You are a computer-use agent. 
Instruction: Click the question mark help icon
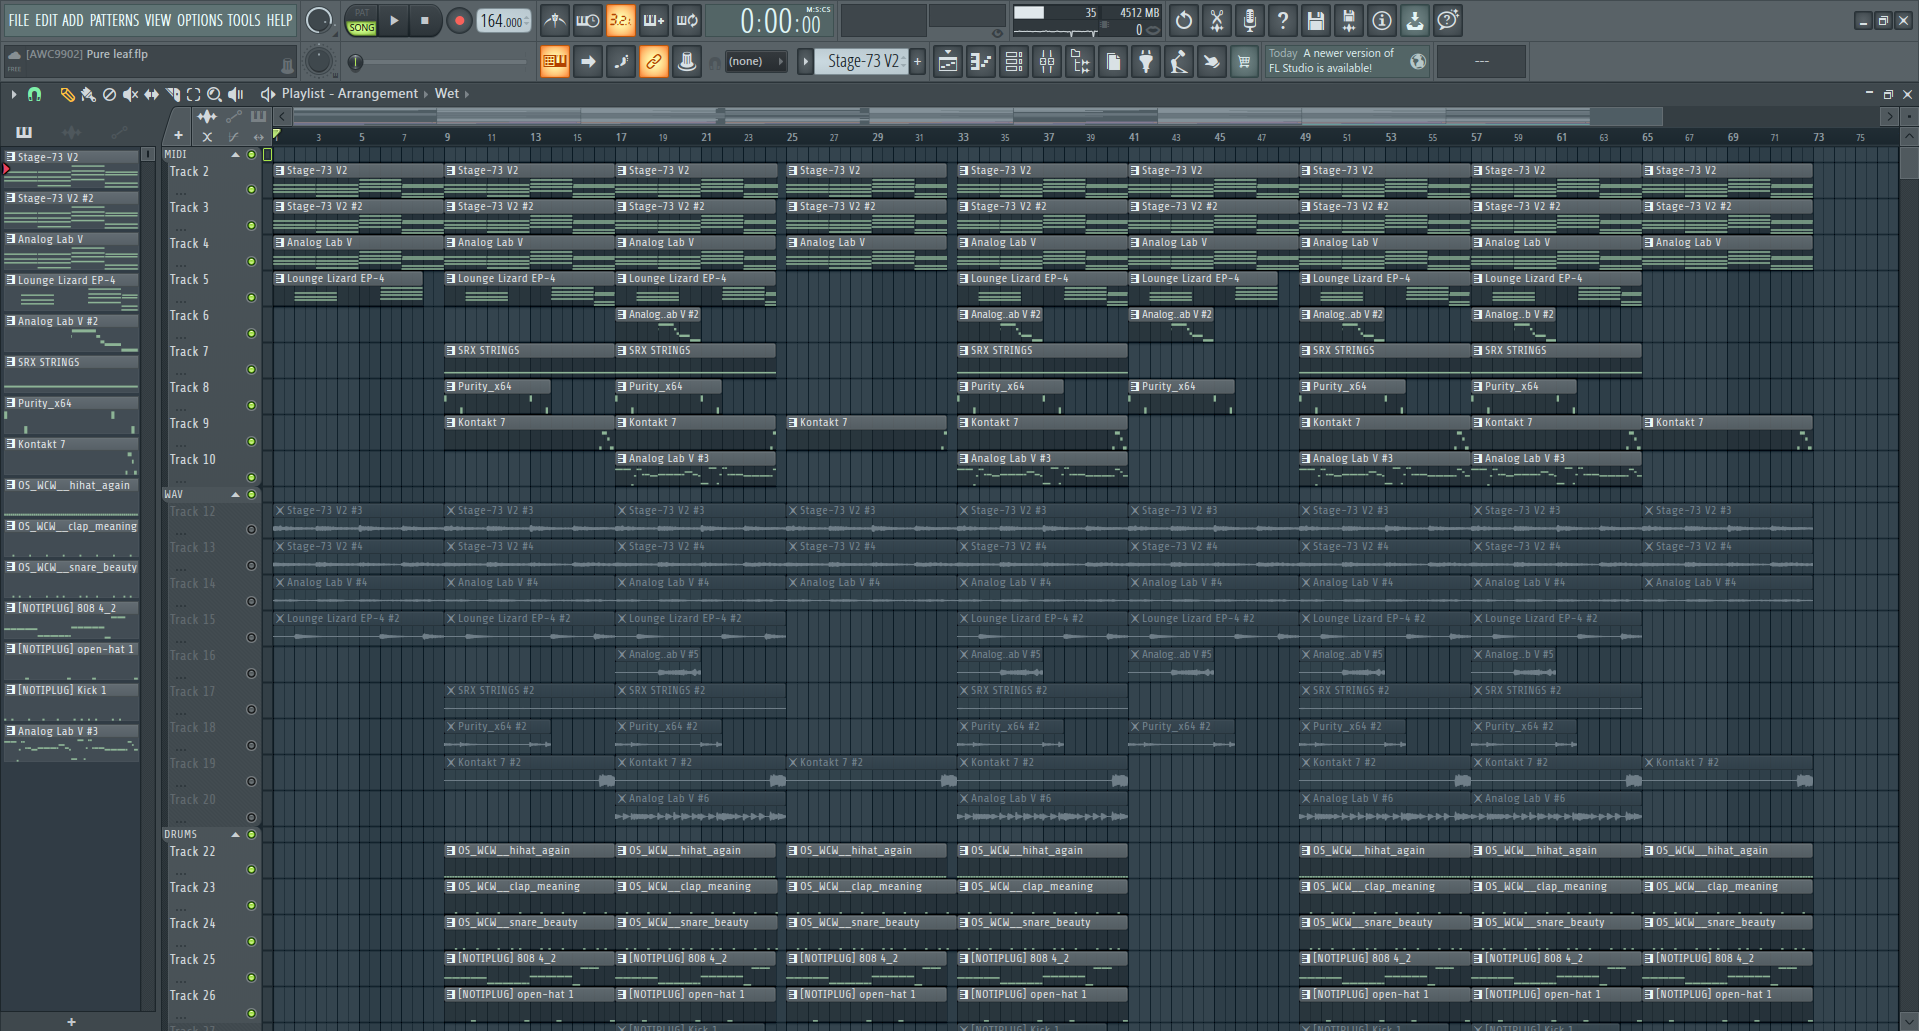tap(1283, 20)
